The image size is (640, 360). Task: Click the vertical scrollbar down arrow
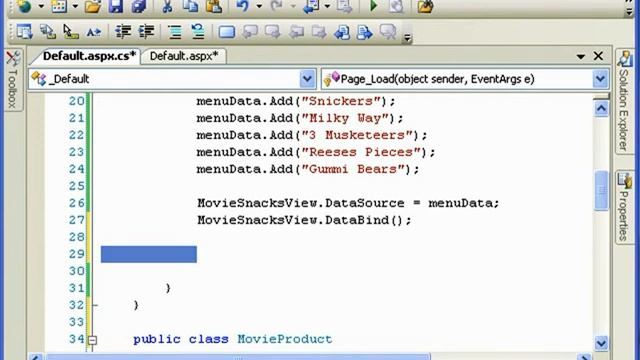601,343
